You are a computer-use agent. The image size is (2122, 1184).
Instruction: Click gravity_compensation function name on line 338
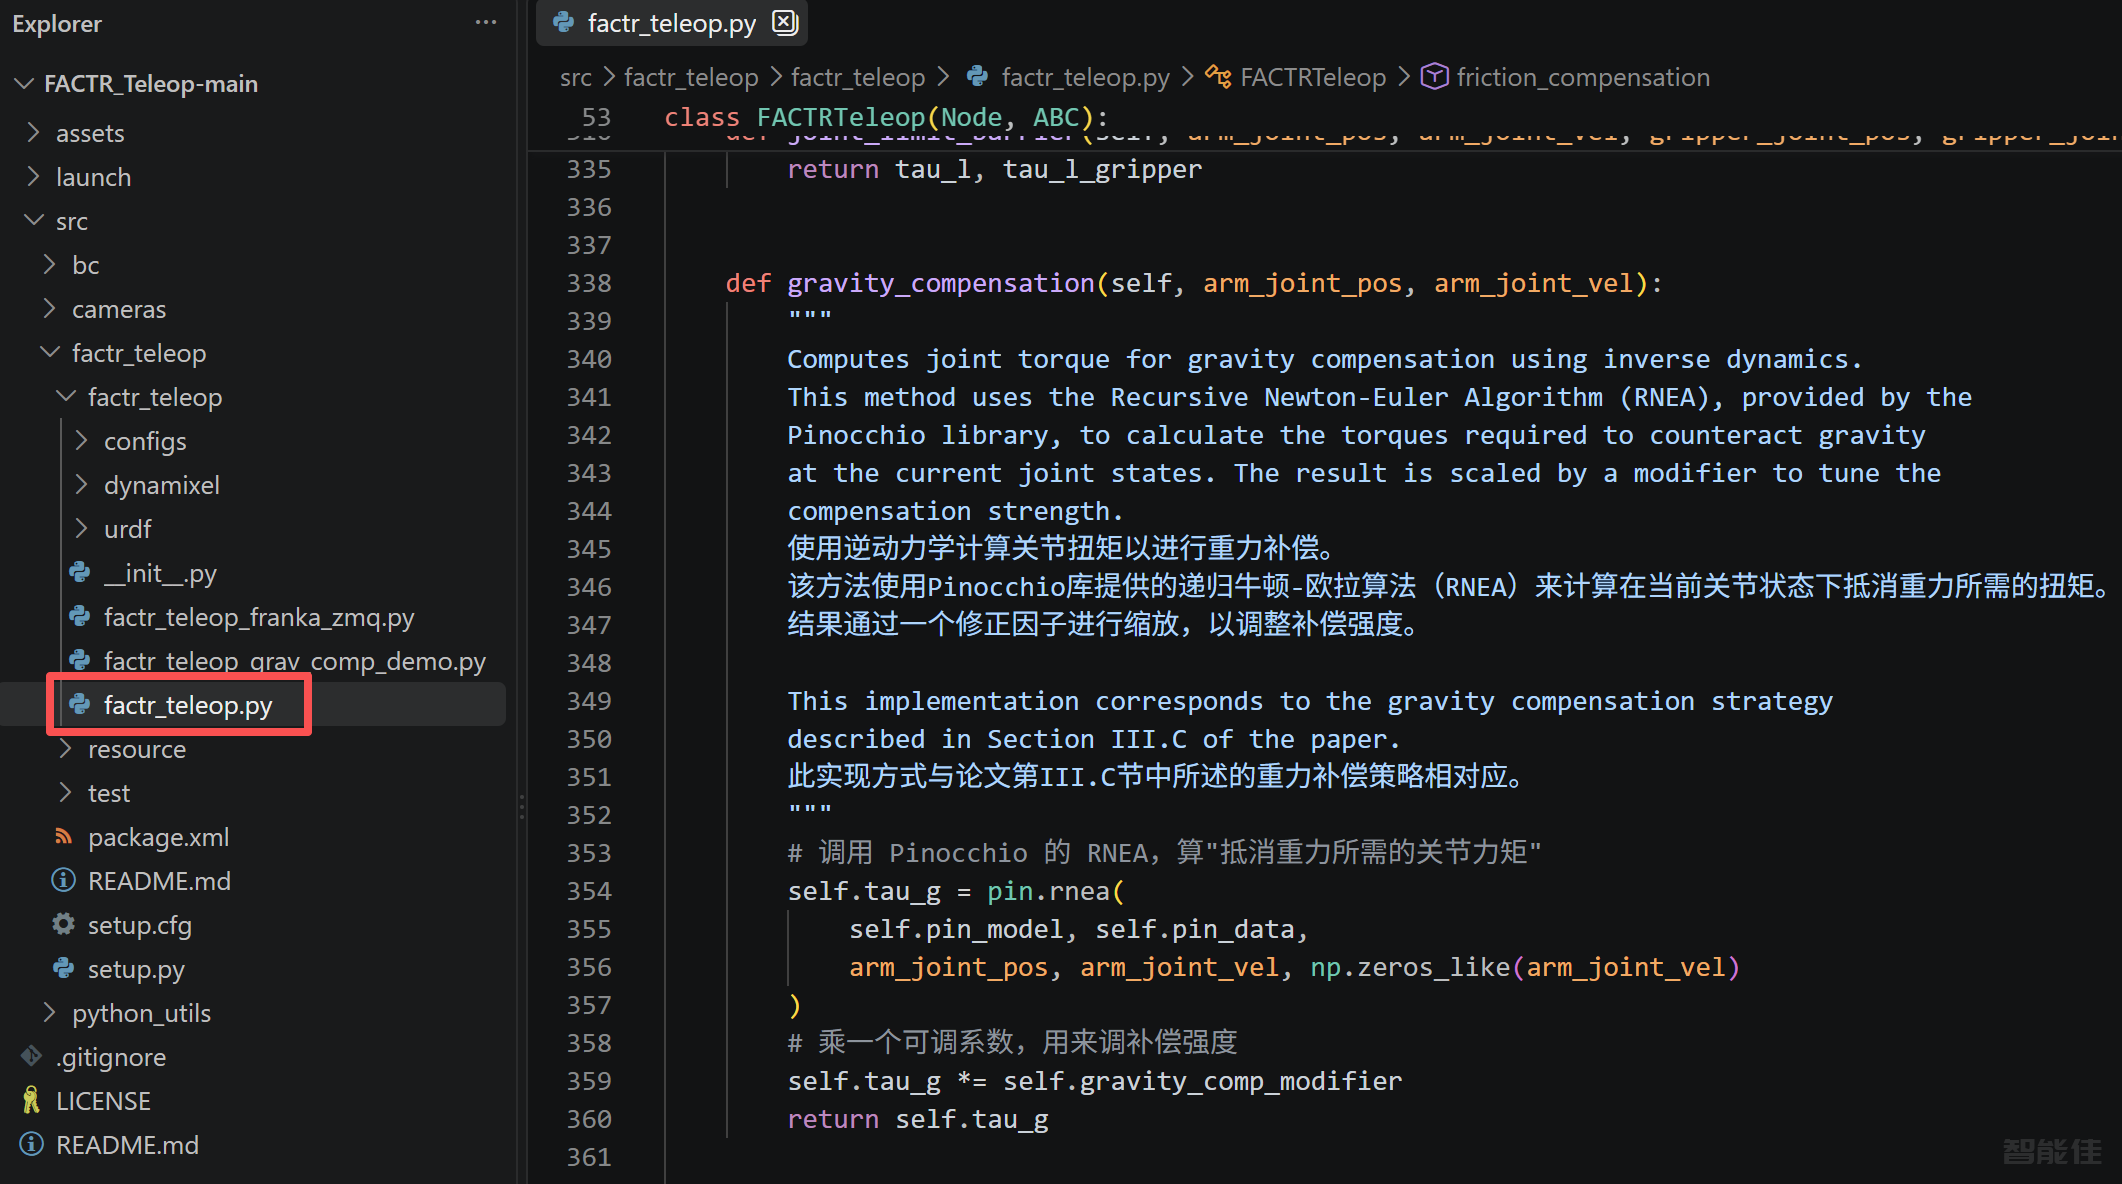941,283
